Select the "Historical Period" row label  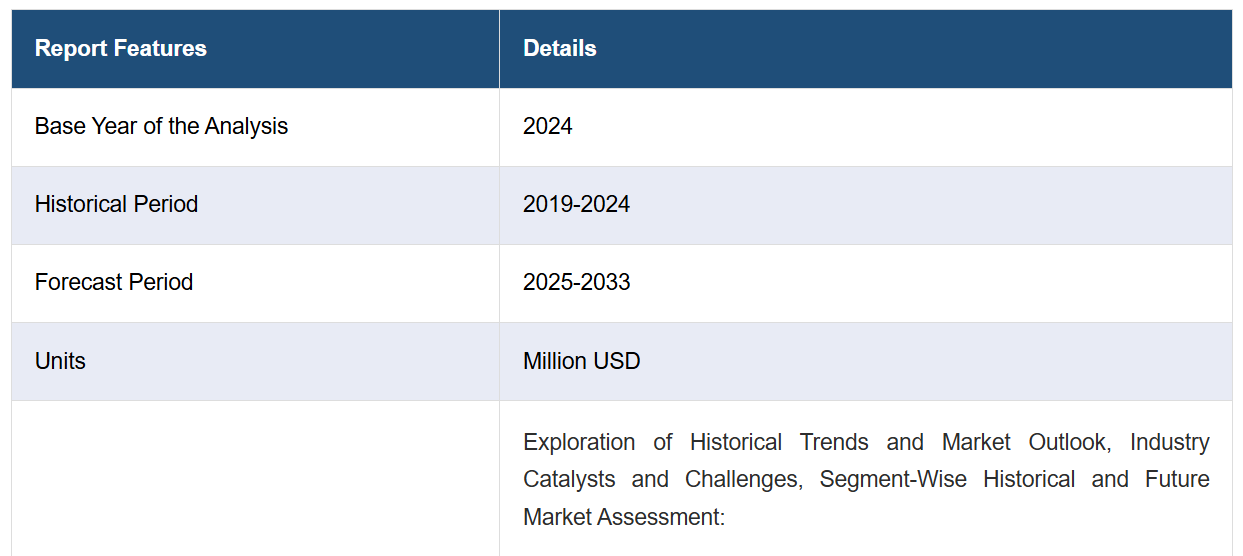pos(116,204)
